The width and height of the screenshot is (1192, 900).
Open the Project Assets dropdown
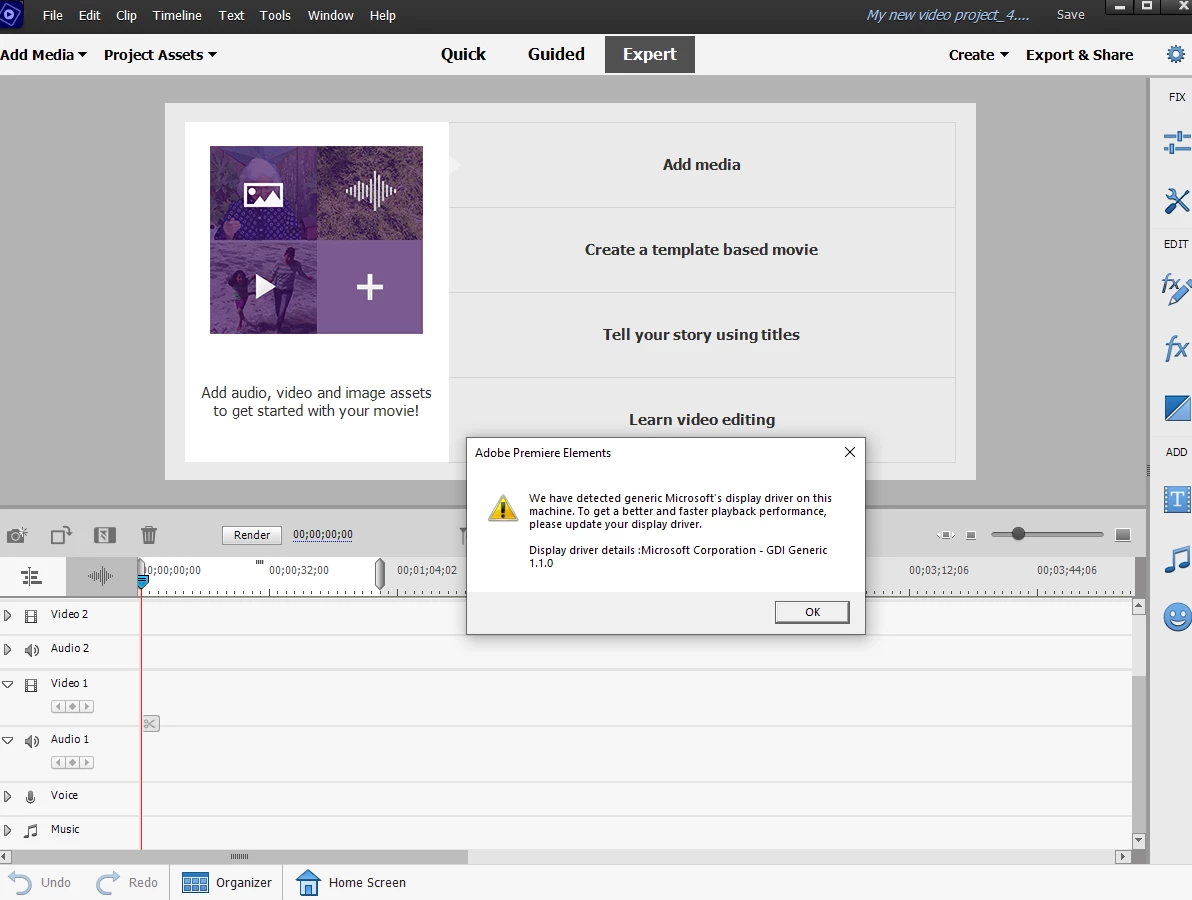tap(160, 55)
